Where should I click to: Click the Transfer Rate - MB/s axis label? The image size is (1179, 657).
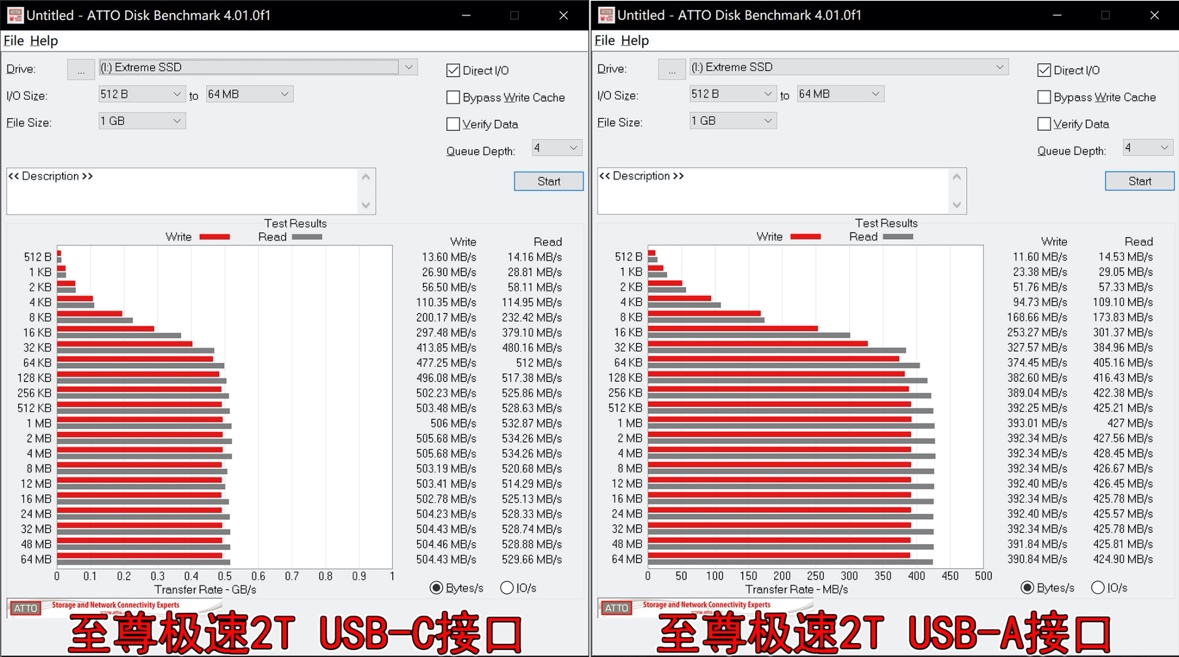[796, 590]
